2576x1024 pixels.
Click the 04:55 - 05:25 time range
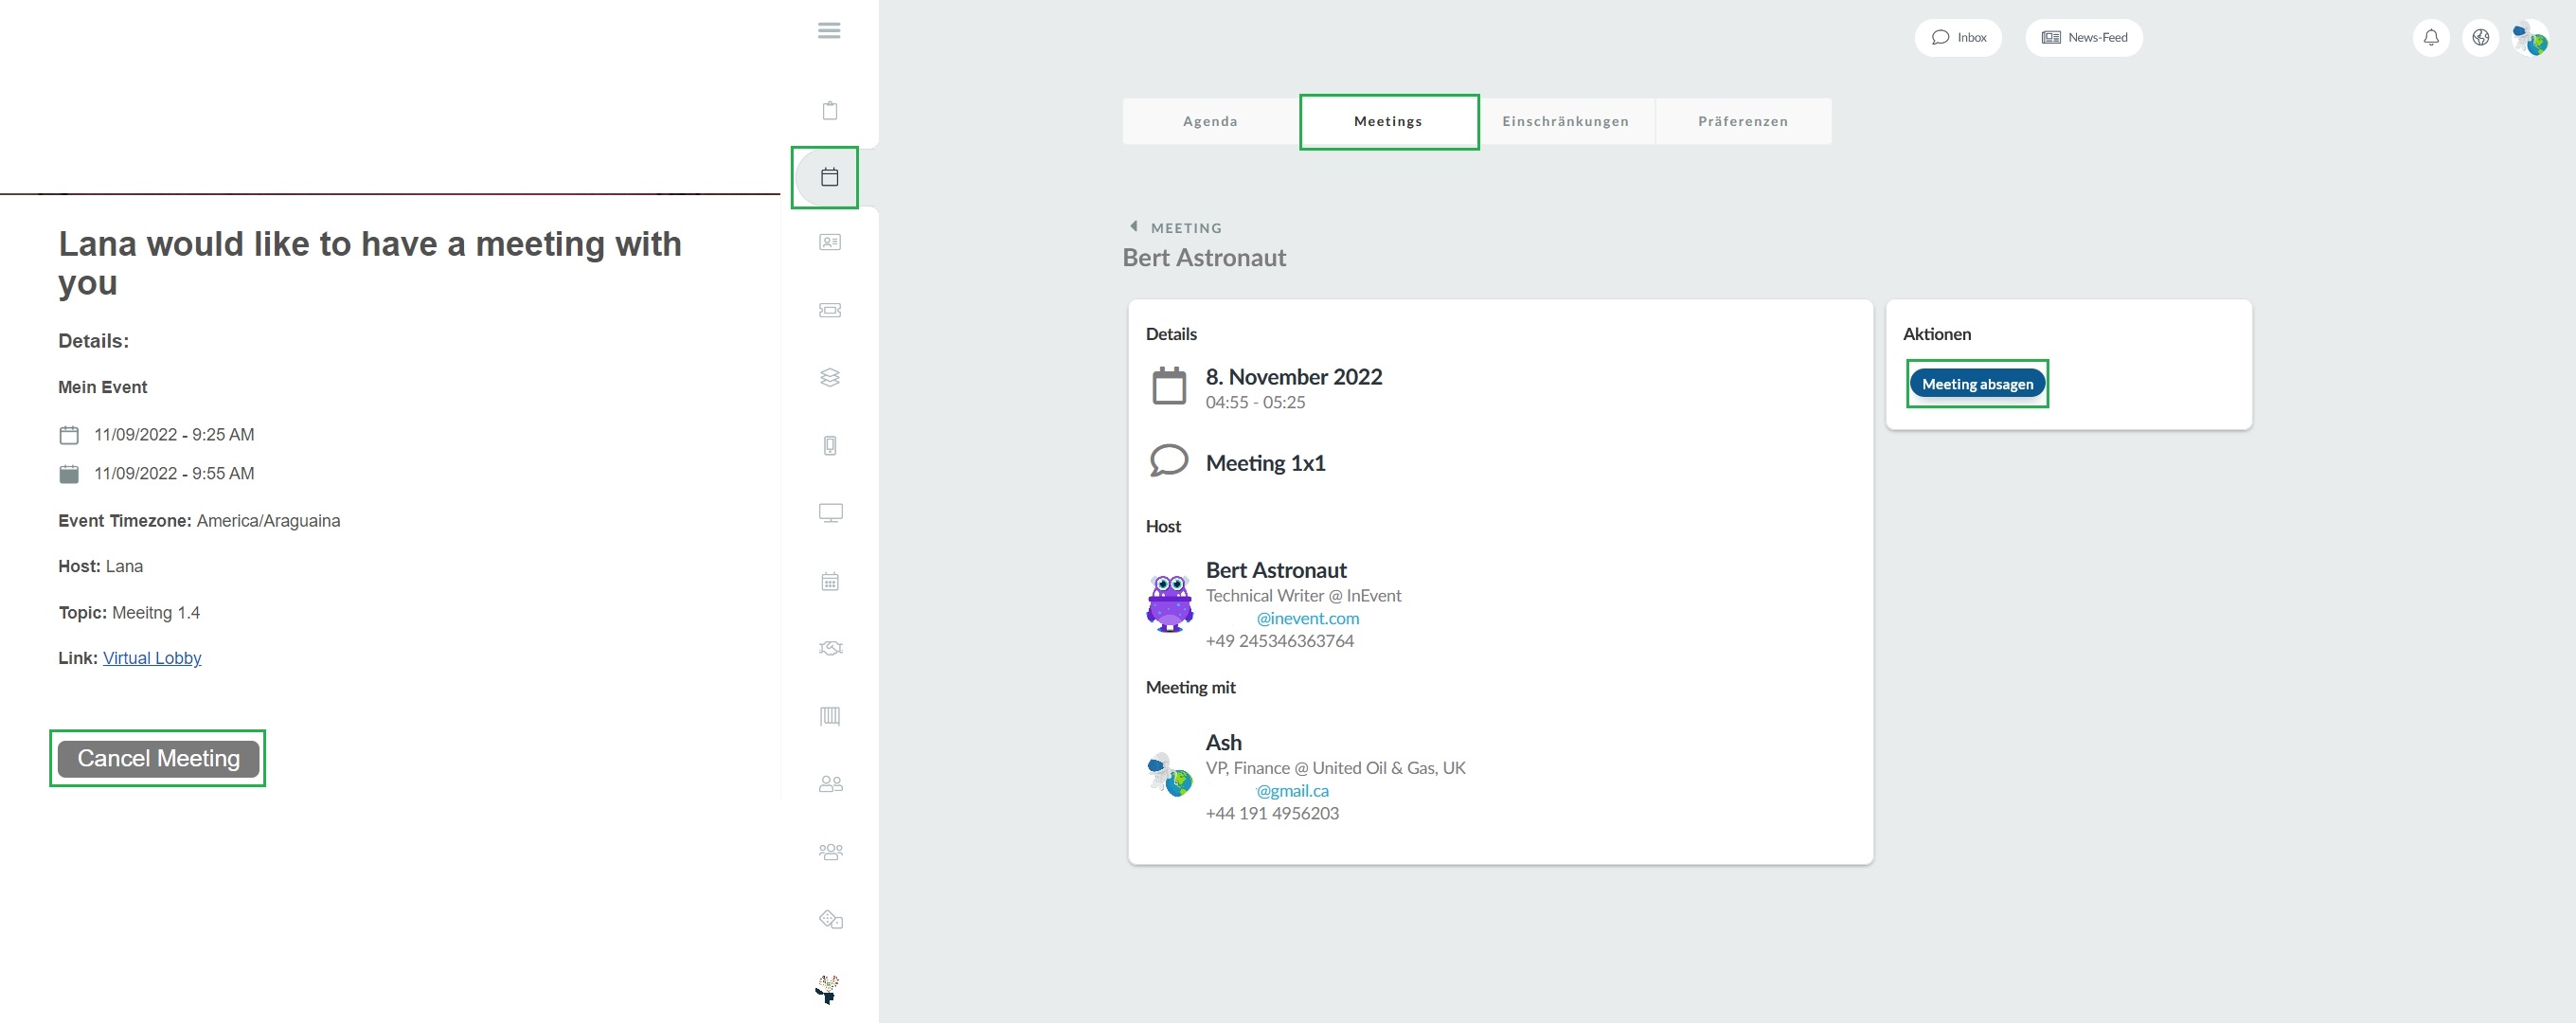click(1255, 403)
